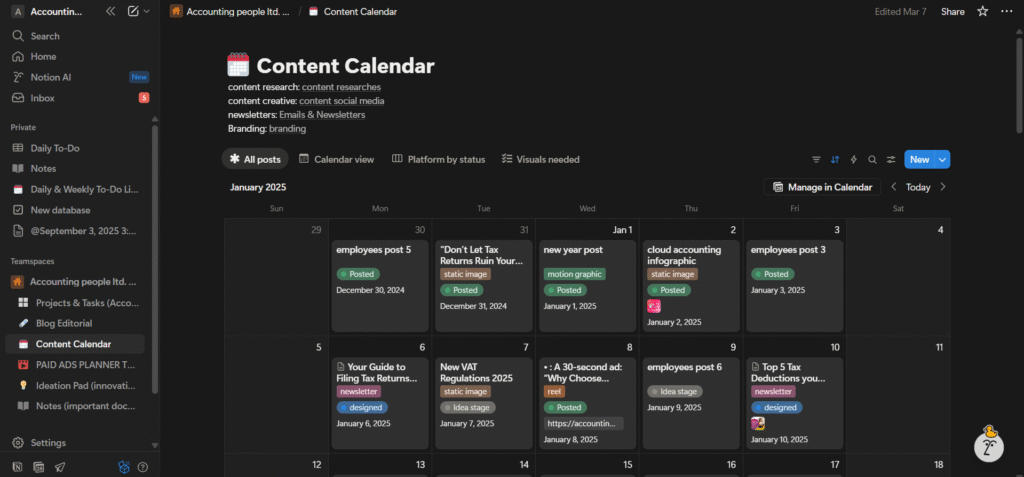This screenshot has height=477, width=1024.
Task: Go to previous month with left chevron
Action: (893, 187)
